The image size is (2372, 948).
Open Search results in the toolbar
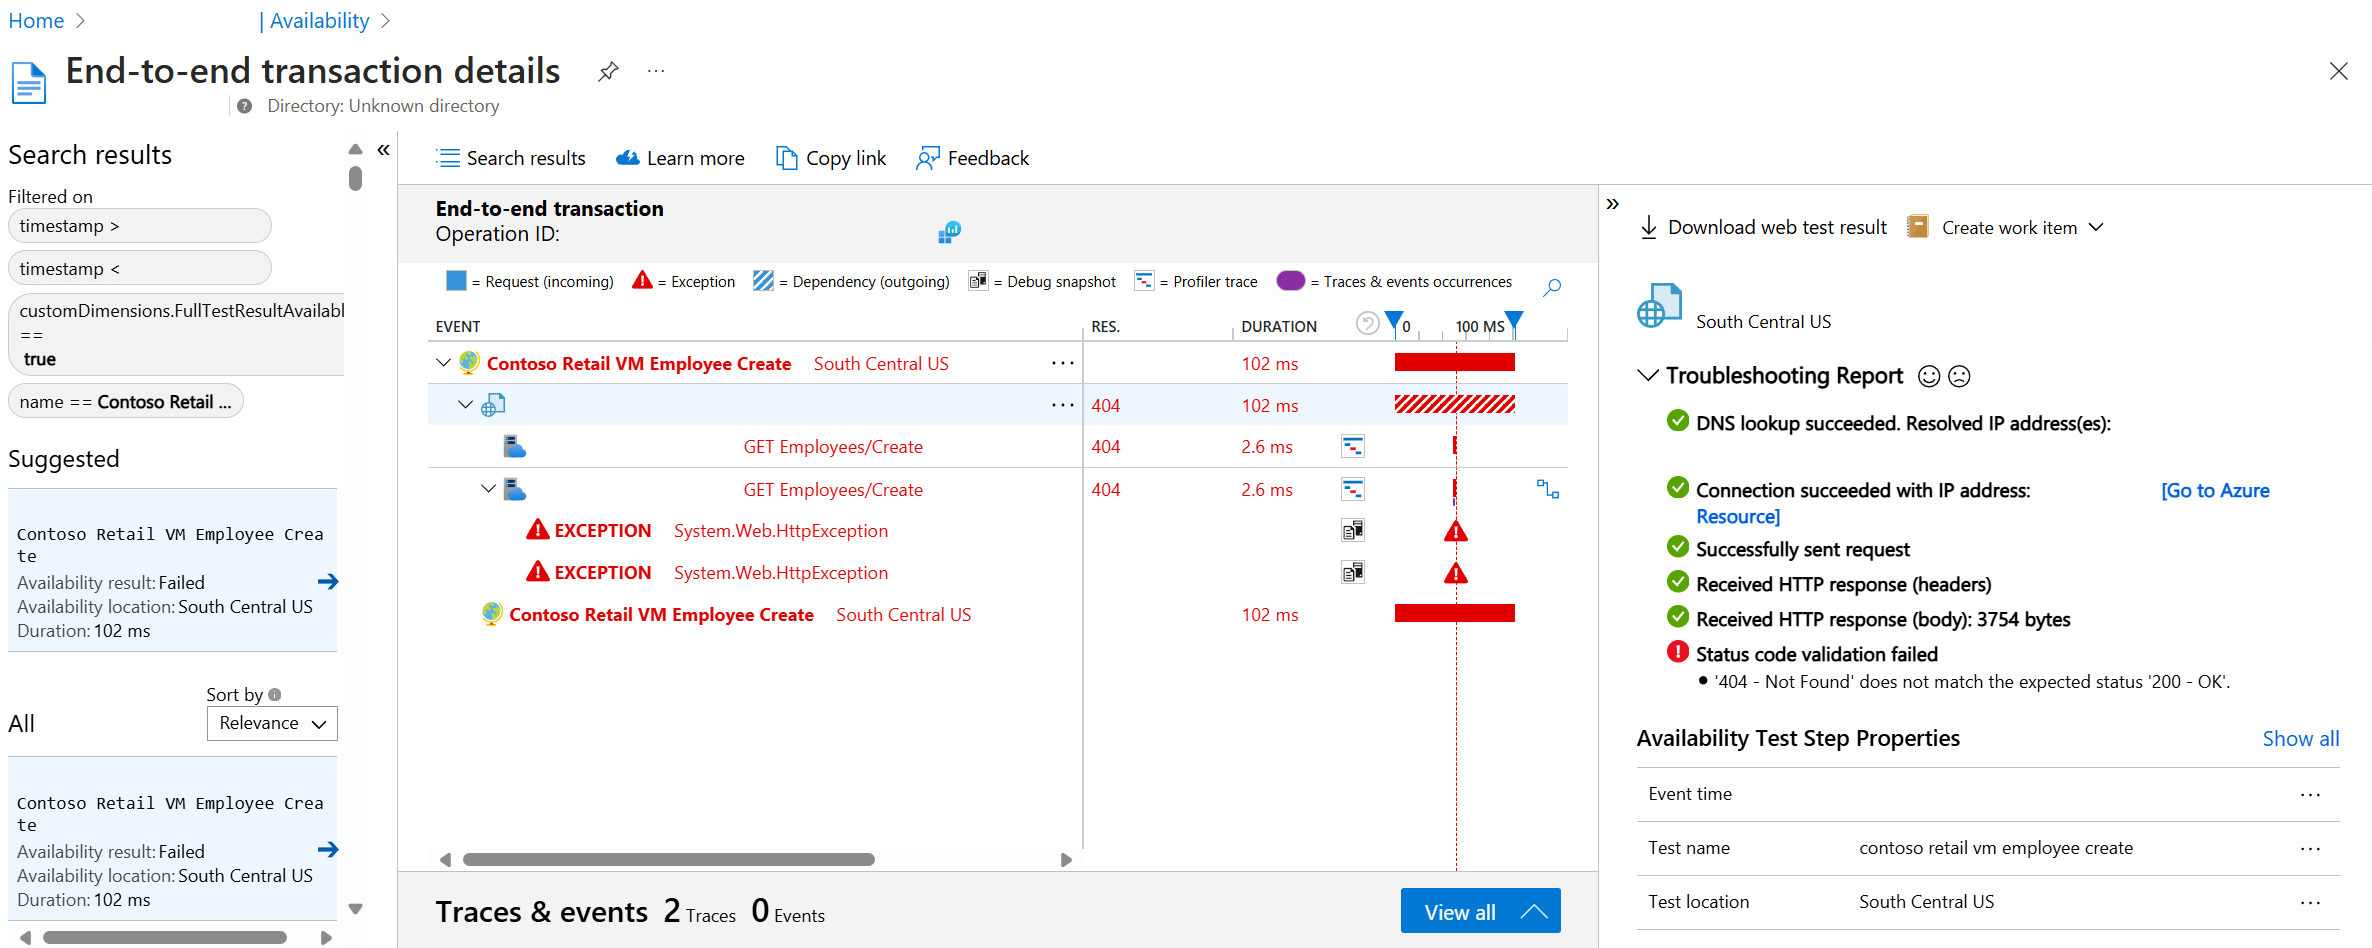tap(511, 158)
